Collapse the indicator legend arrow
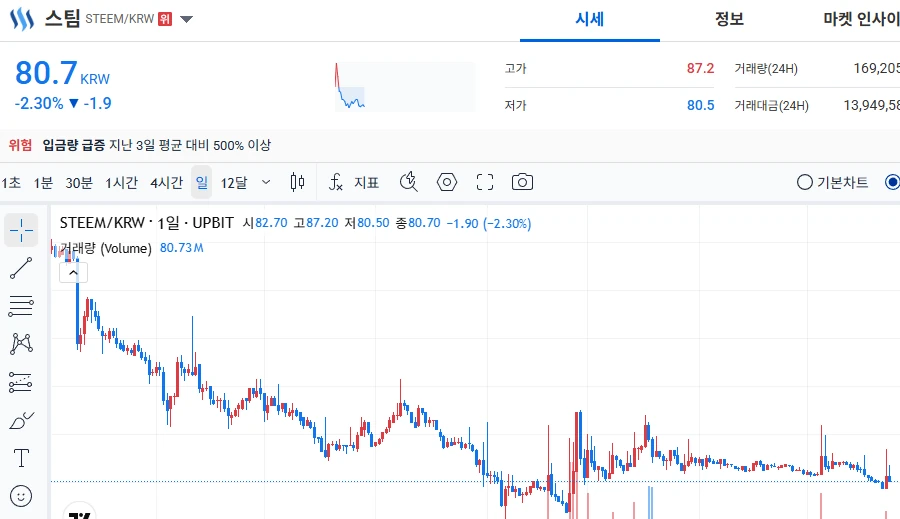Viewport: 900px width, 519px height. pyautogui.click(x=73, y=273)
